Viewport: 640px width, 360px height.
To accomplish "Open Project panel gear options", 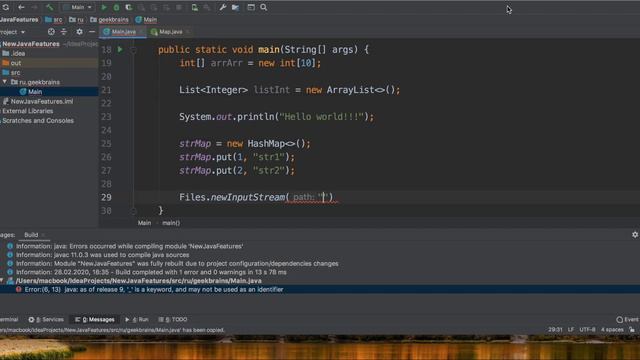I will pos(79,31).
